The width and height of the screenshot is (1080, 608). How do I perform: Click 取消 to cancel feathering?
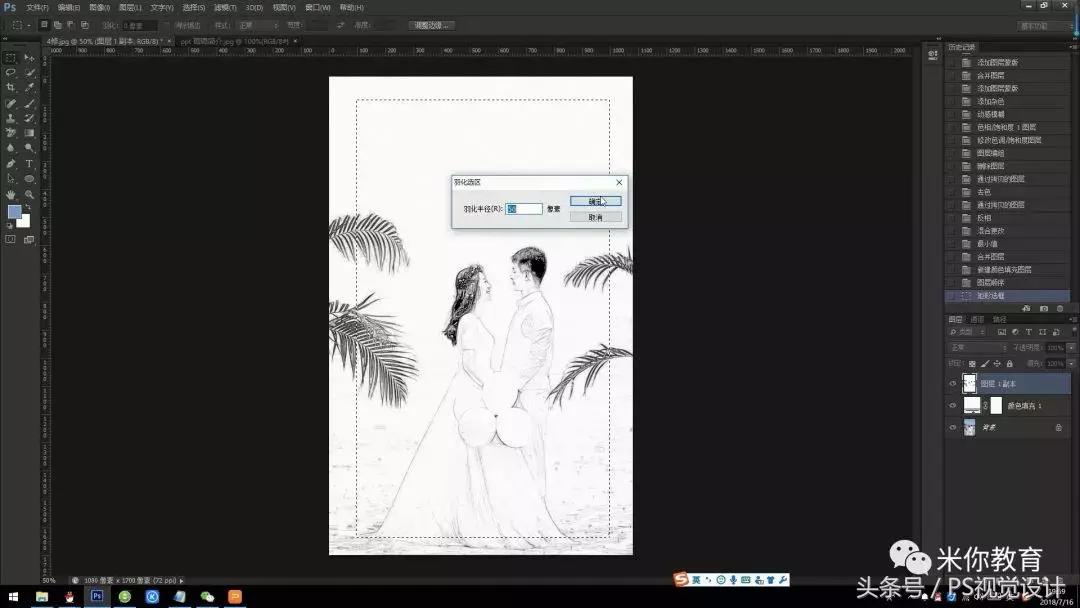point(596,216)
